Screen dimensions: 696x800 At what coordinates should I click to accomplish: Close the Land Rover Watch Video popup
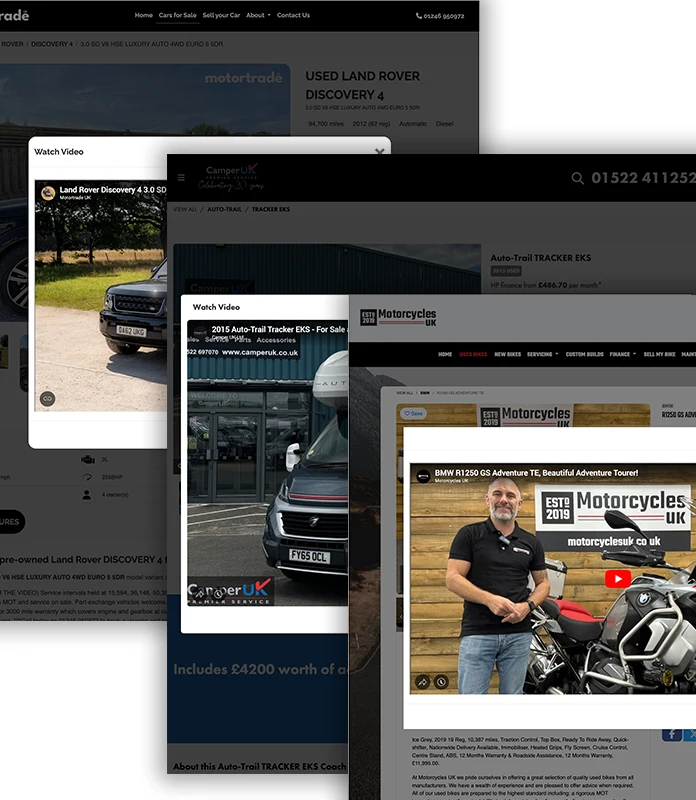[379, 152]
